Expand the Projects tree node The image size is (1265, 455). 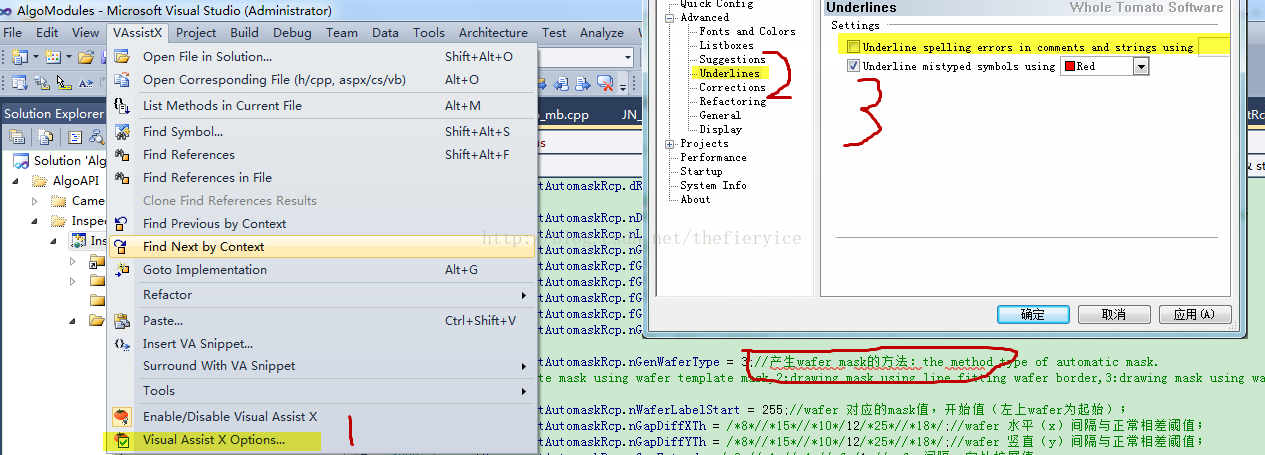click(x=670, y=143)
